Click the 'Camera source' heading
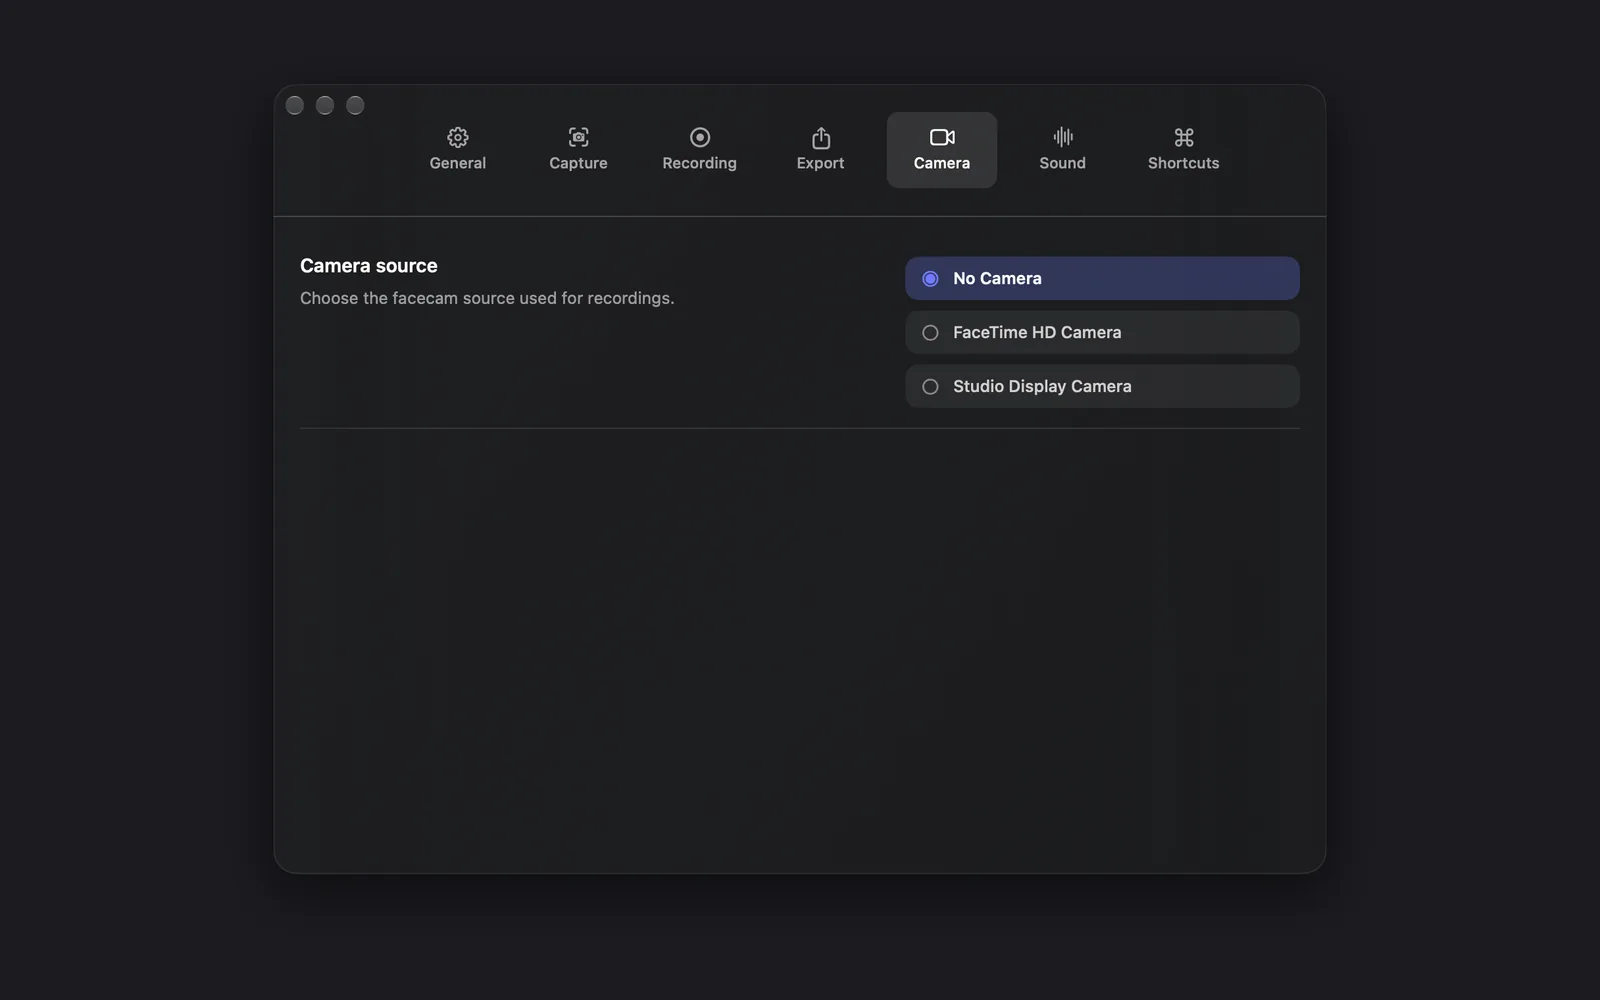Viewport: 1600px width, 1000px height. click(369, 266)
